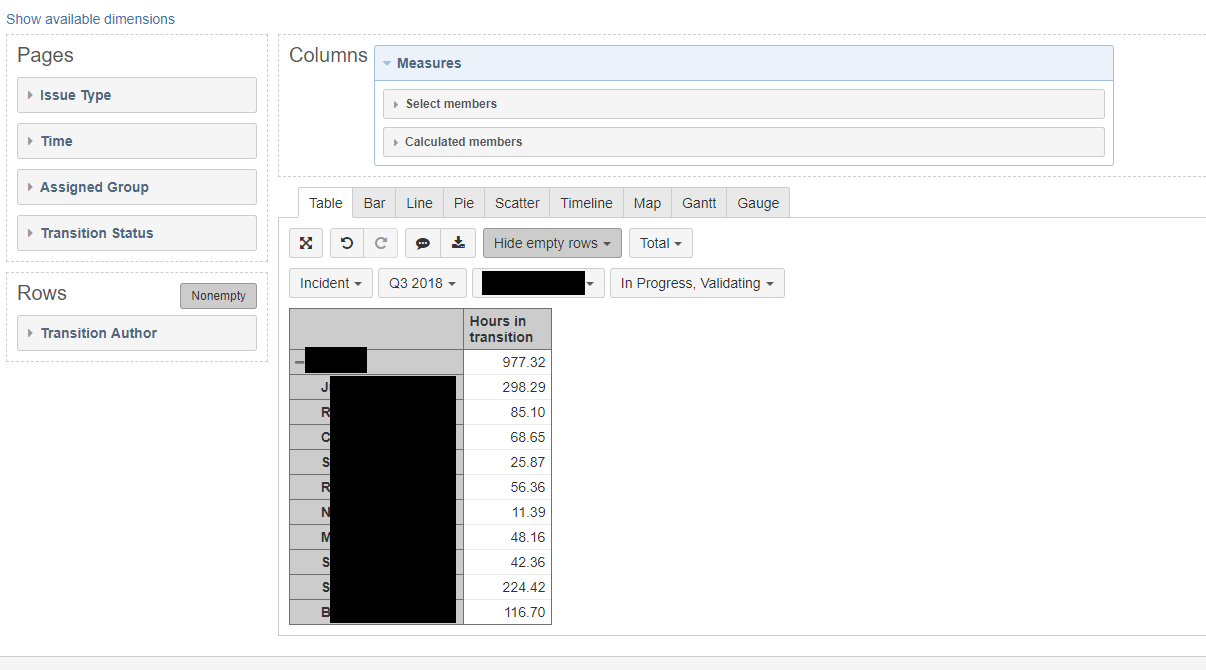Click the 11.39 value cell
Image resolution: width=1206 pixels, height=670 pixels.
tap(507, 512)
